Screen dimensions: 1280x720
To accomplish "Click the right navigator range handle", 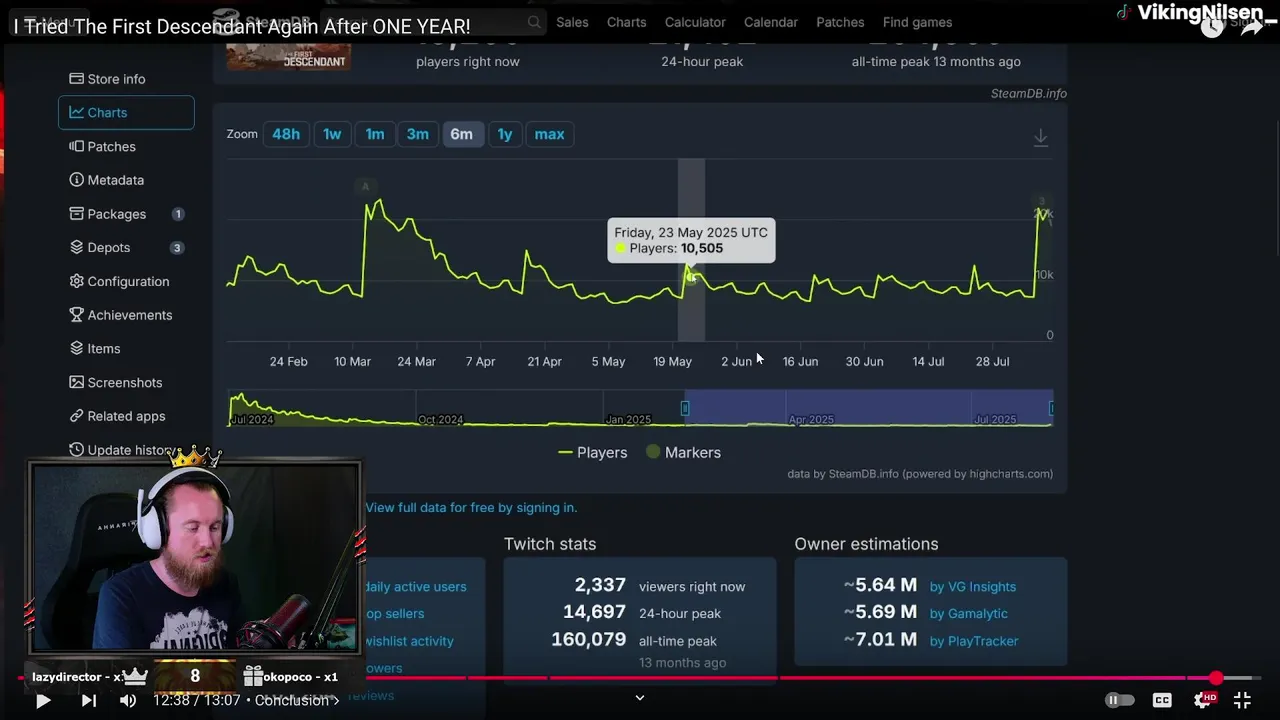I will (1051, 408).
